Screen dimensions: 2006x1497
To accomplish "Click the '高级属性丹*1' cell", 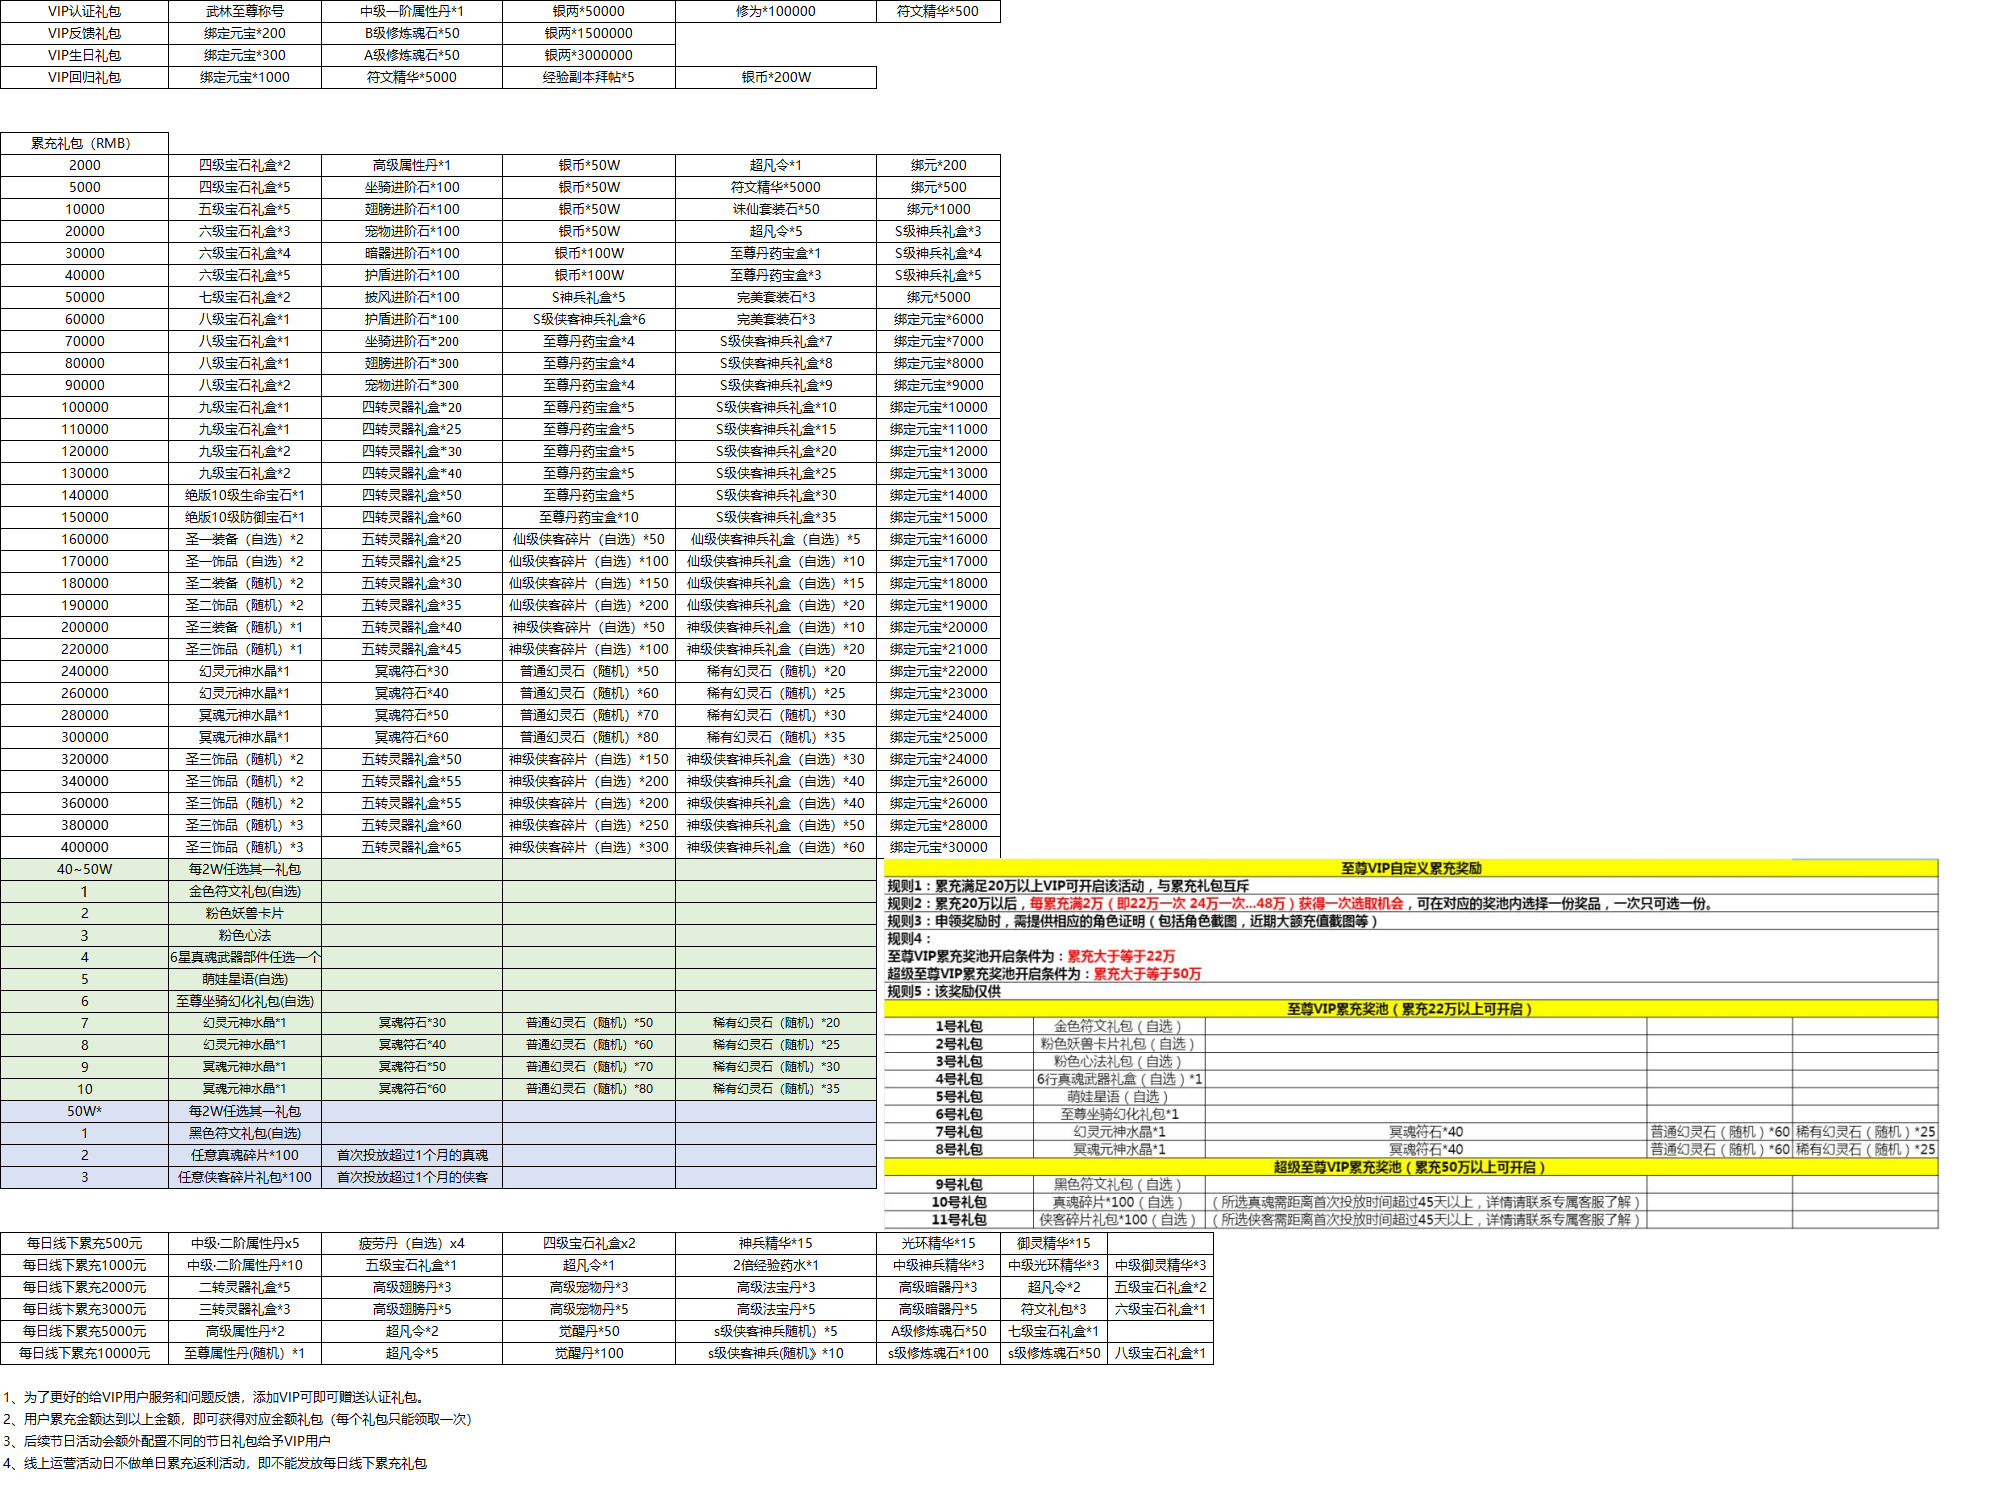I will click(412, 165).
